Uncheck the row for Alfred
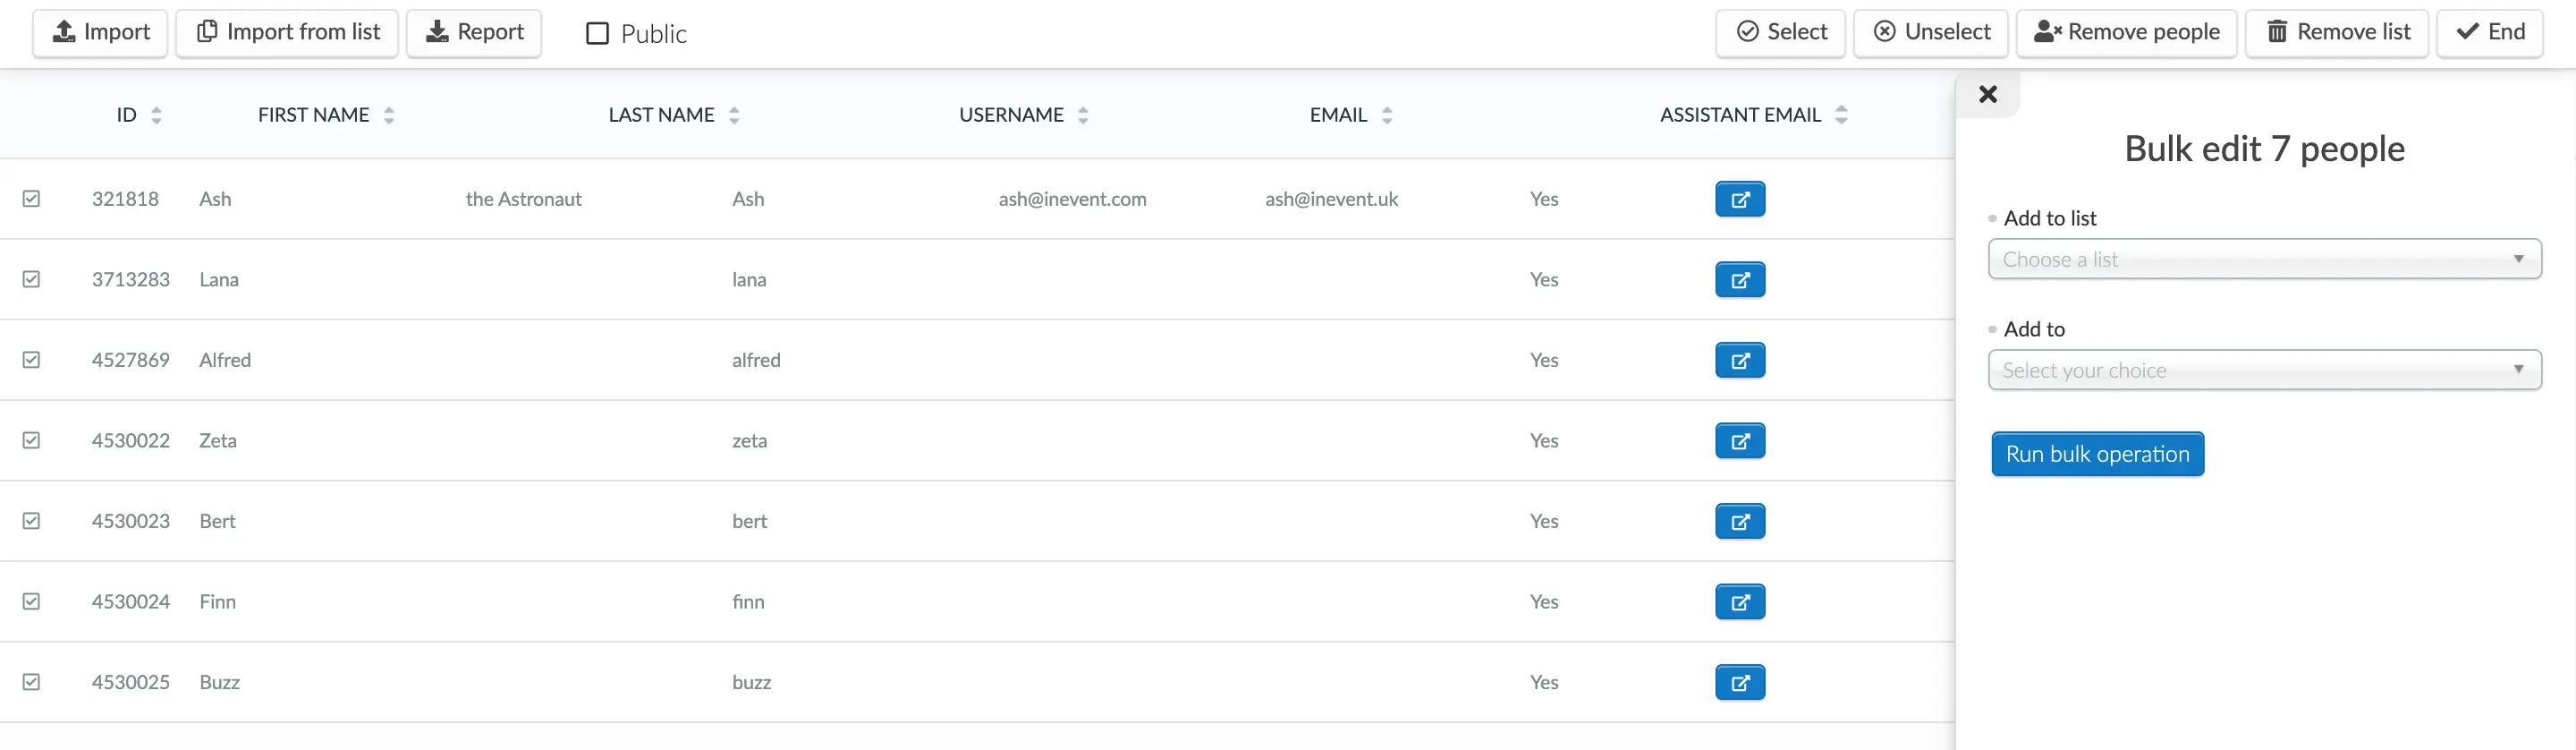This screenshot has width=2576, height=750. pos(31,360)
